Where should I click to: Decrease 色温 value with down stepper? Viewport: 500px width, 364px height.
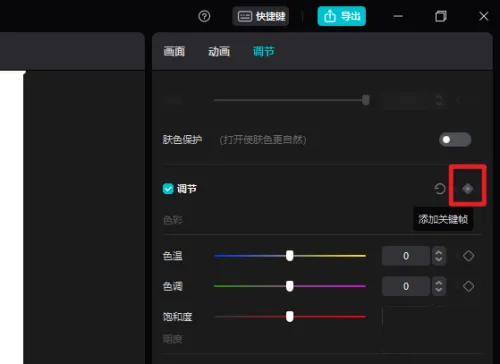tap(439, 260)
